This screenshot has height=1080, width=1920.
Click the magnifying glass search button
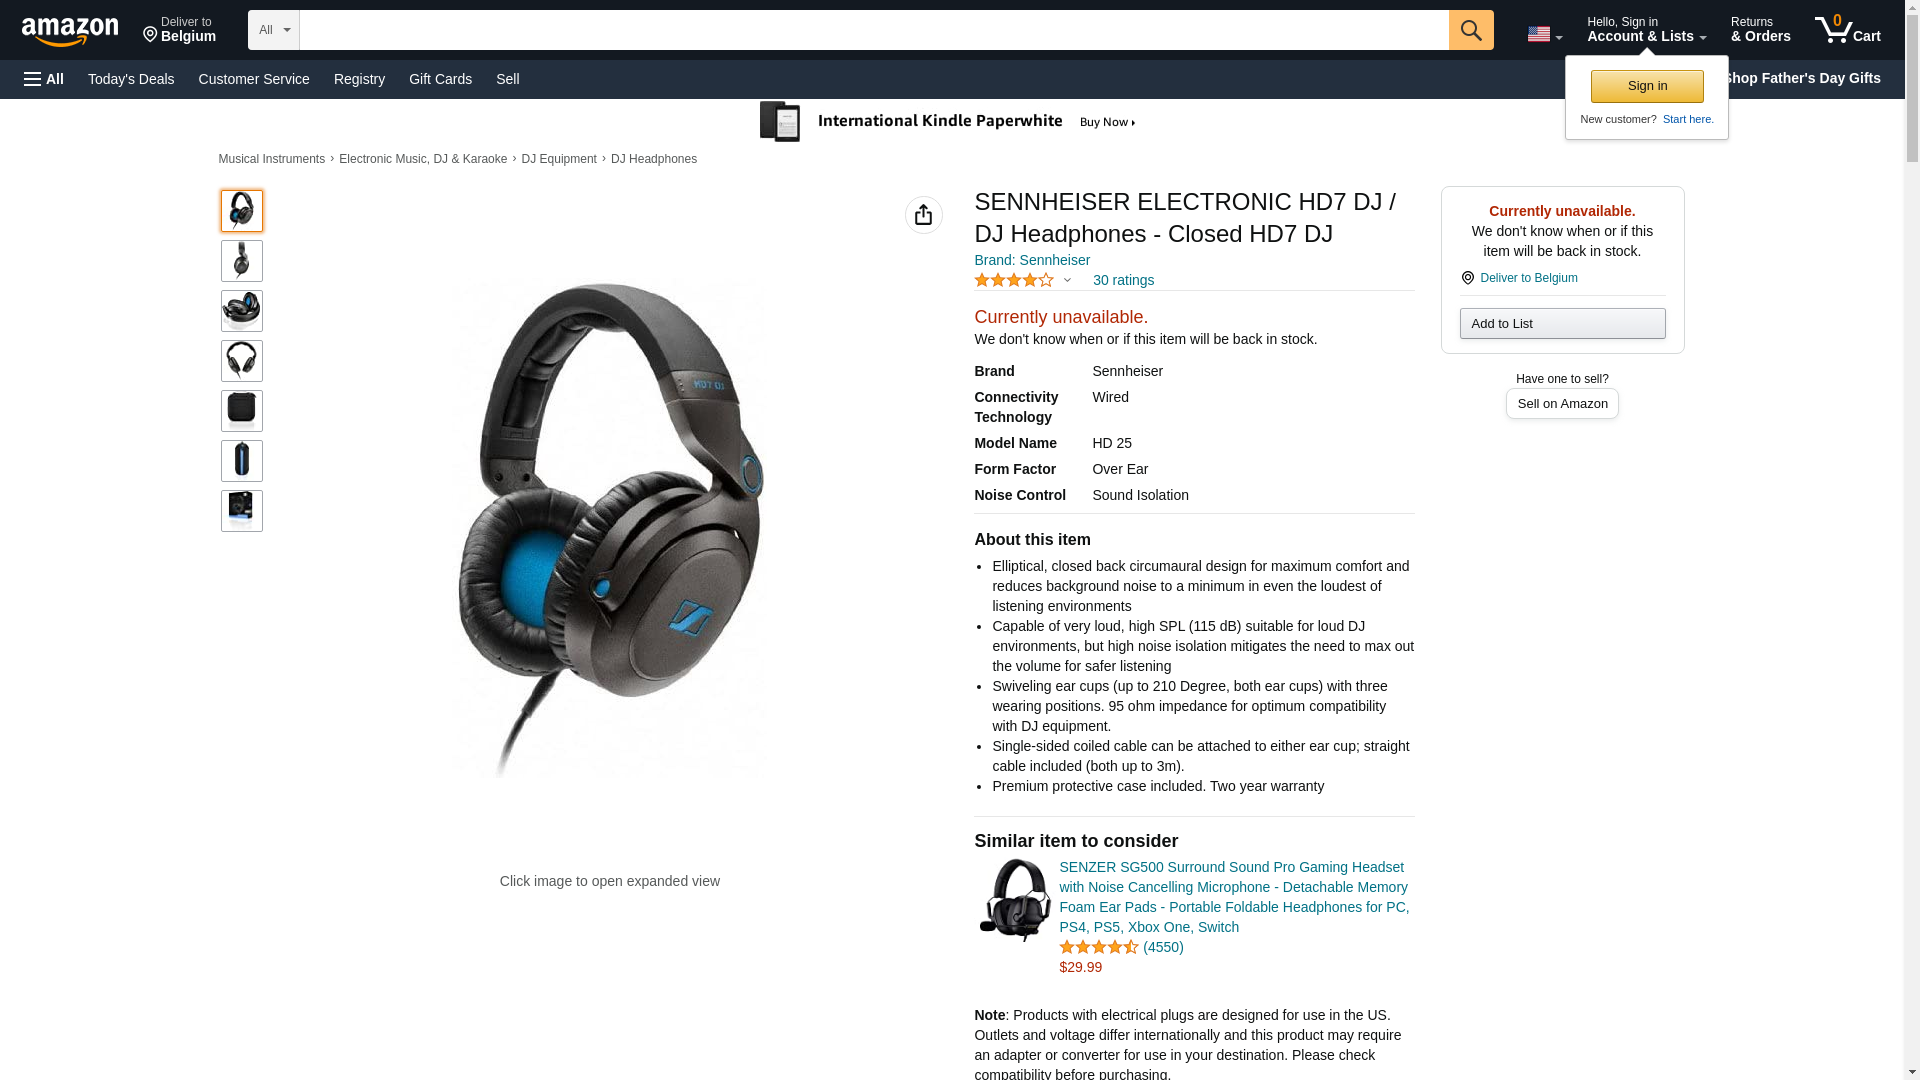pyautogui.click(x=1470, y=30)
